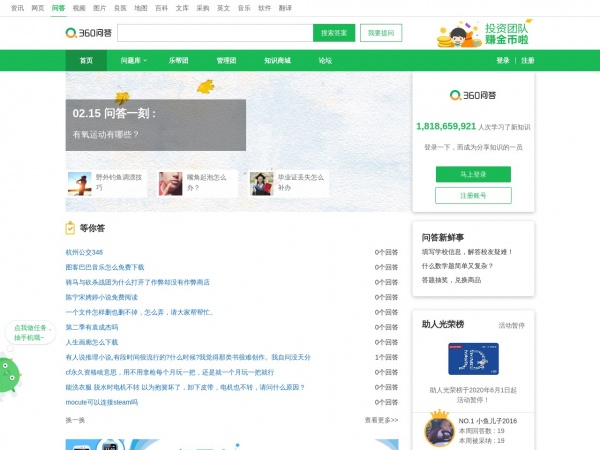Open the 野外钓鱼调漂技巧 thumbnail
Image resolution: width=600 pixels, height=450 pixels.
click(80, 184)
